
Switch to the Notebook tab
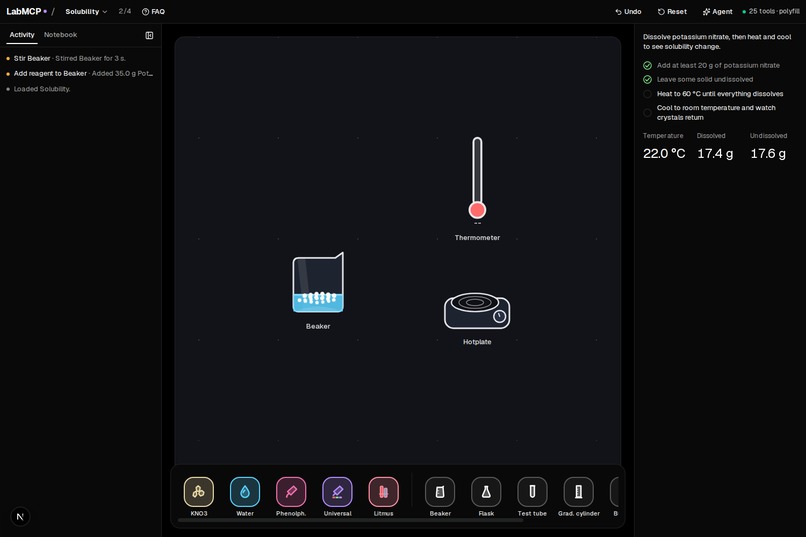click(x=60, y=34)
